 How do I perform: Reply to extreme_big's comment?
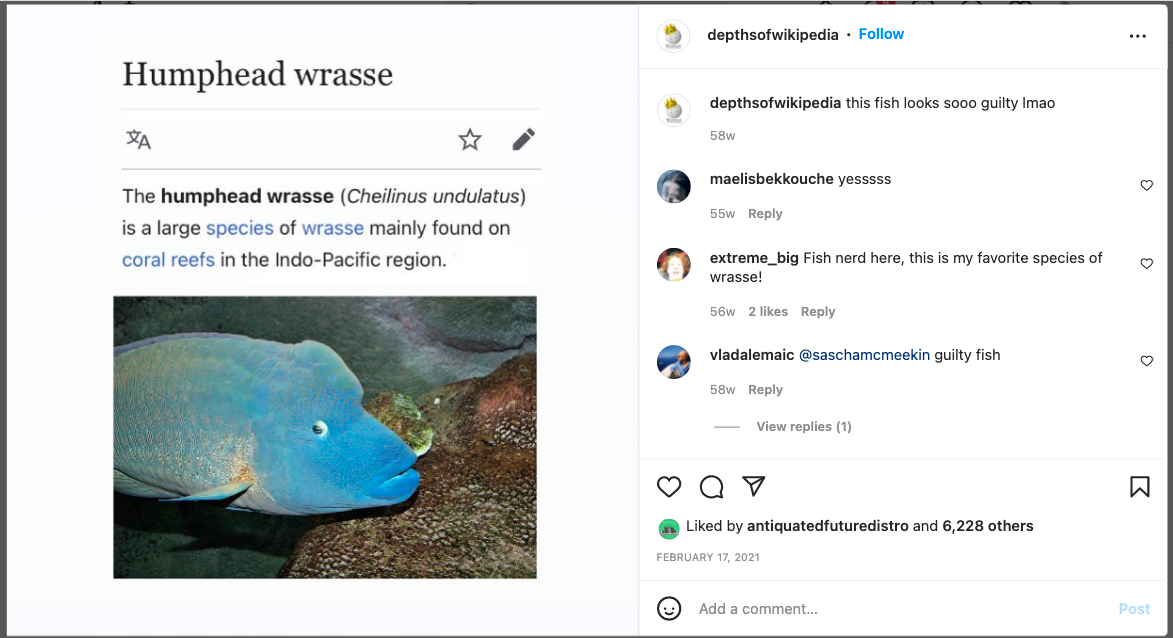(x=818, y=312)
